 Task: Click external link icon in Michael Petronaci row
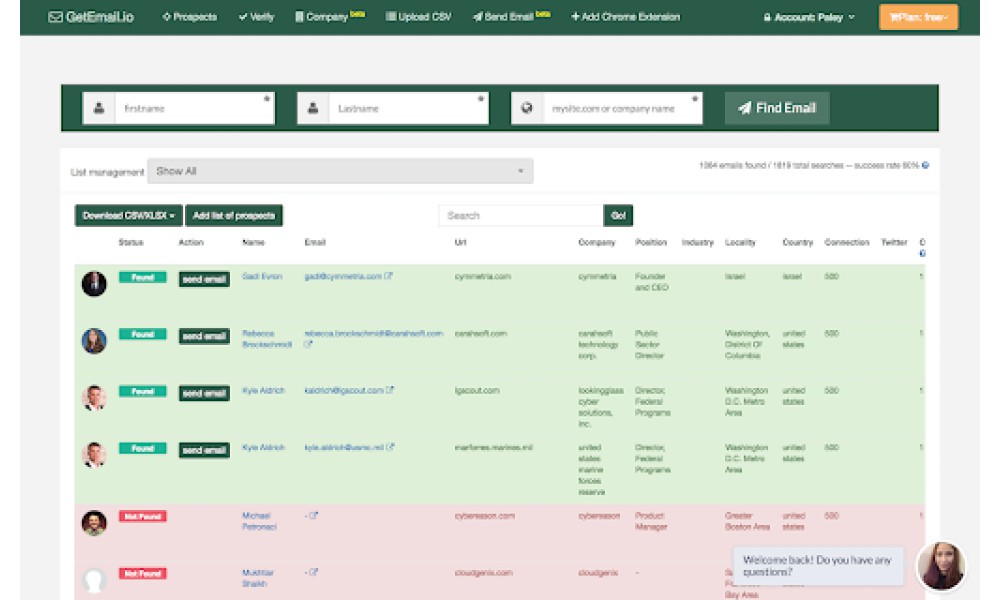(x=313, y=515)
